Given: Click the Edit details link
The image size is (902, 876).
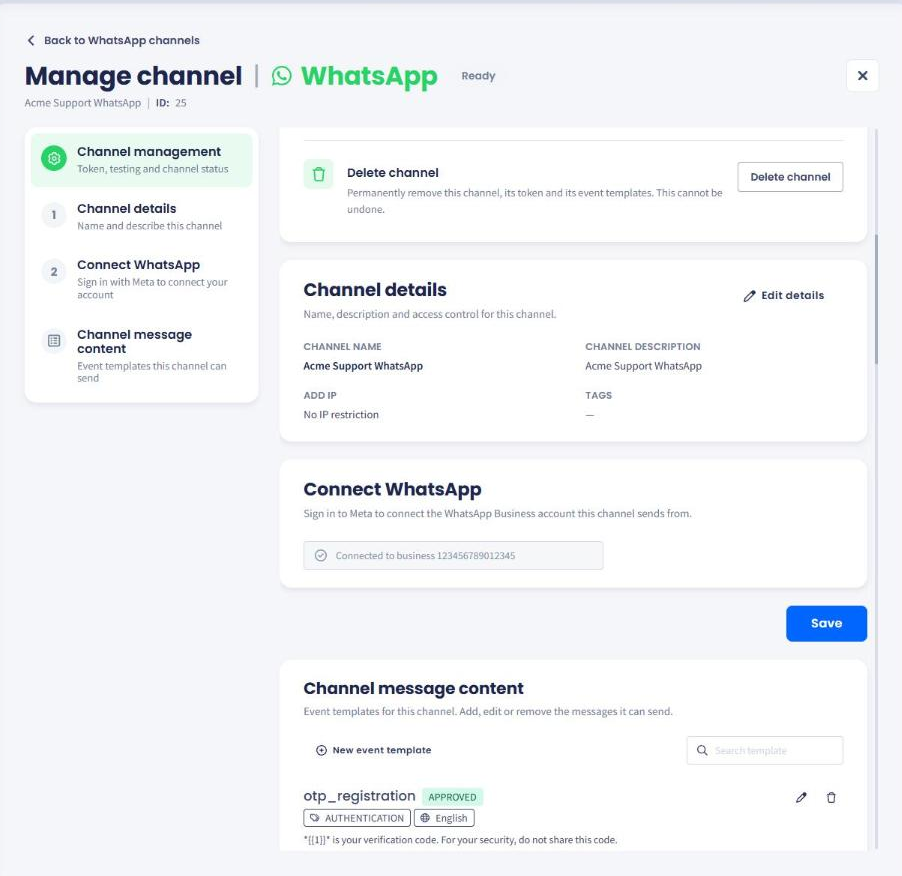Looking at the screenshot, I should [784, 296].
